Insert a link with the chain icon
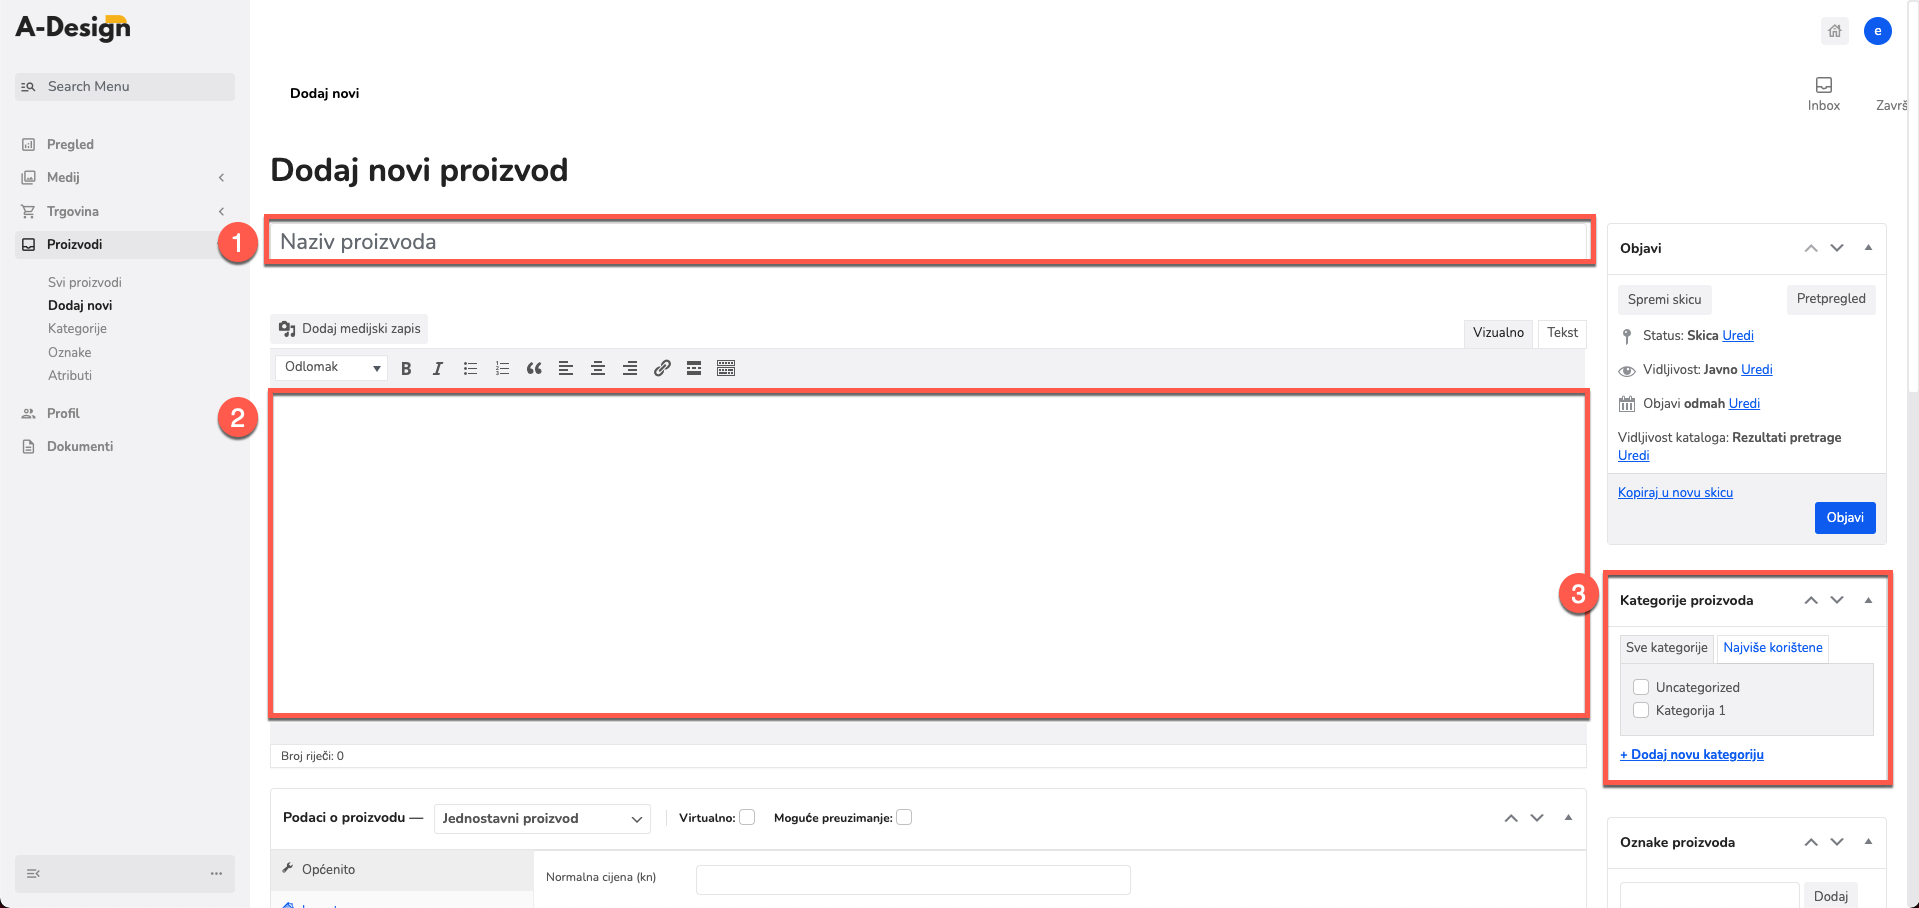This screenshot has width=1919, height=908. point(662,368)
